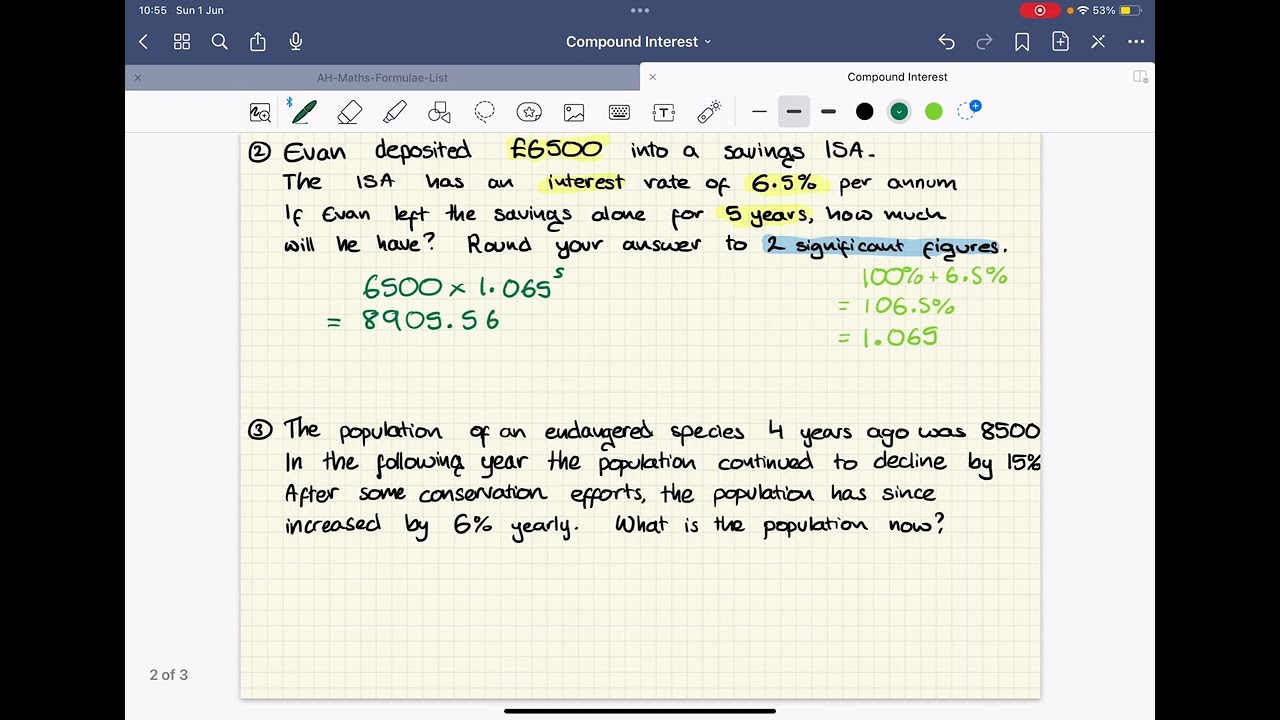Tap the highlighted £6500 amount

click(556, 149)
